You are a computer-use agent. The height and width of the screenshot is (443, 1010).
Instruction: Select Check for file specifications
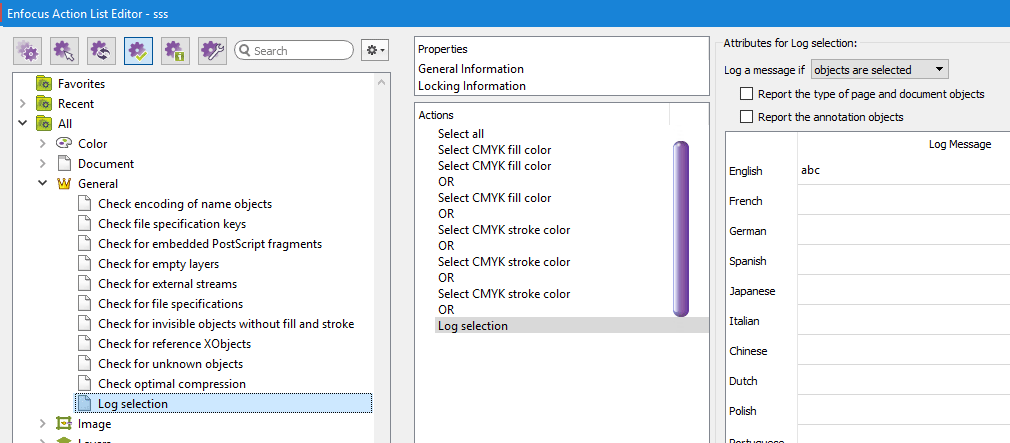[x=171, y=303]
